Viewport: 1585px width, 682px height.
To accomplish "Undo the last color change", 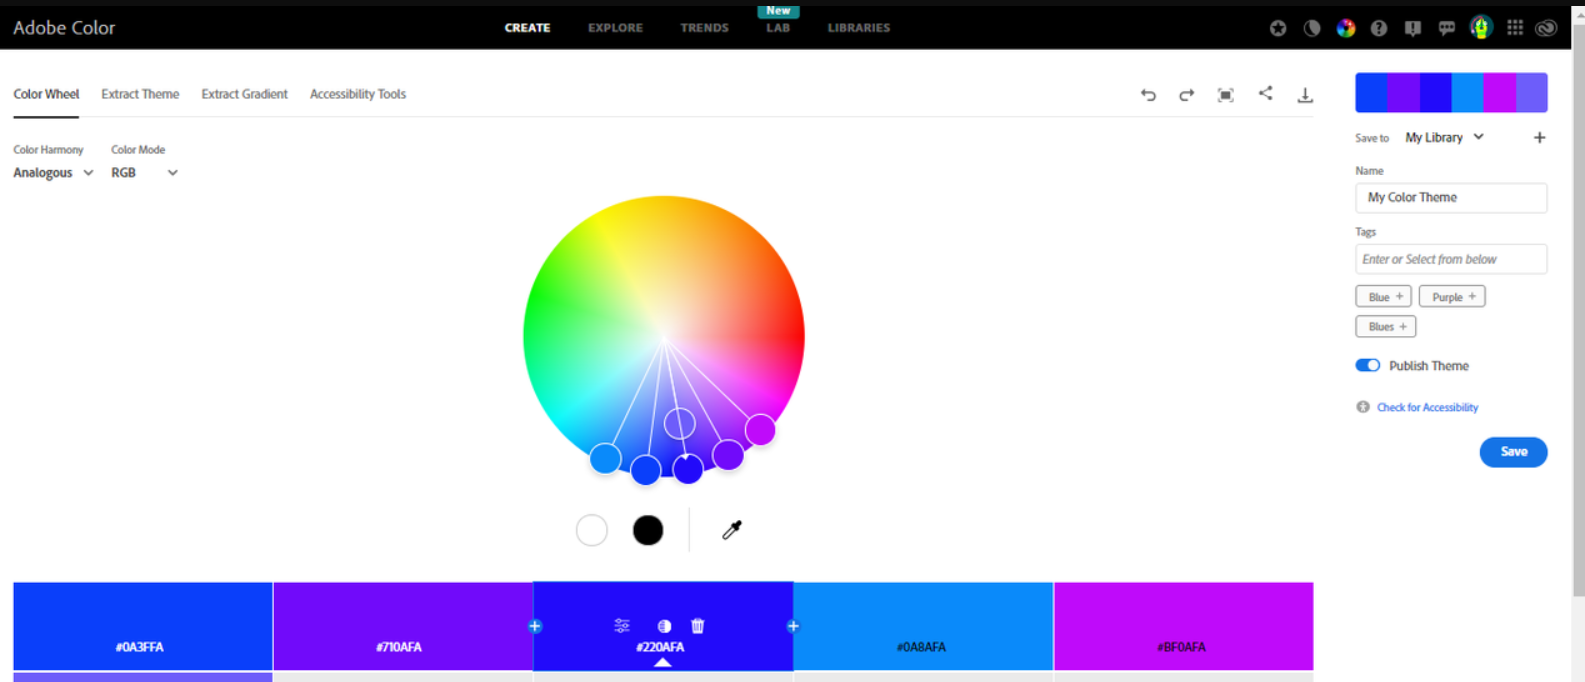I will click(1148, 95).
